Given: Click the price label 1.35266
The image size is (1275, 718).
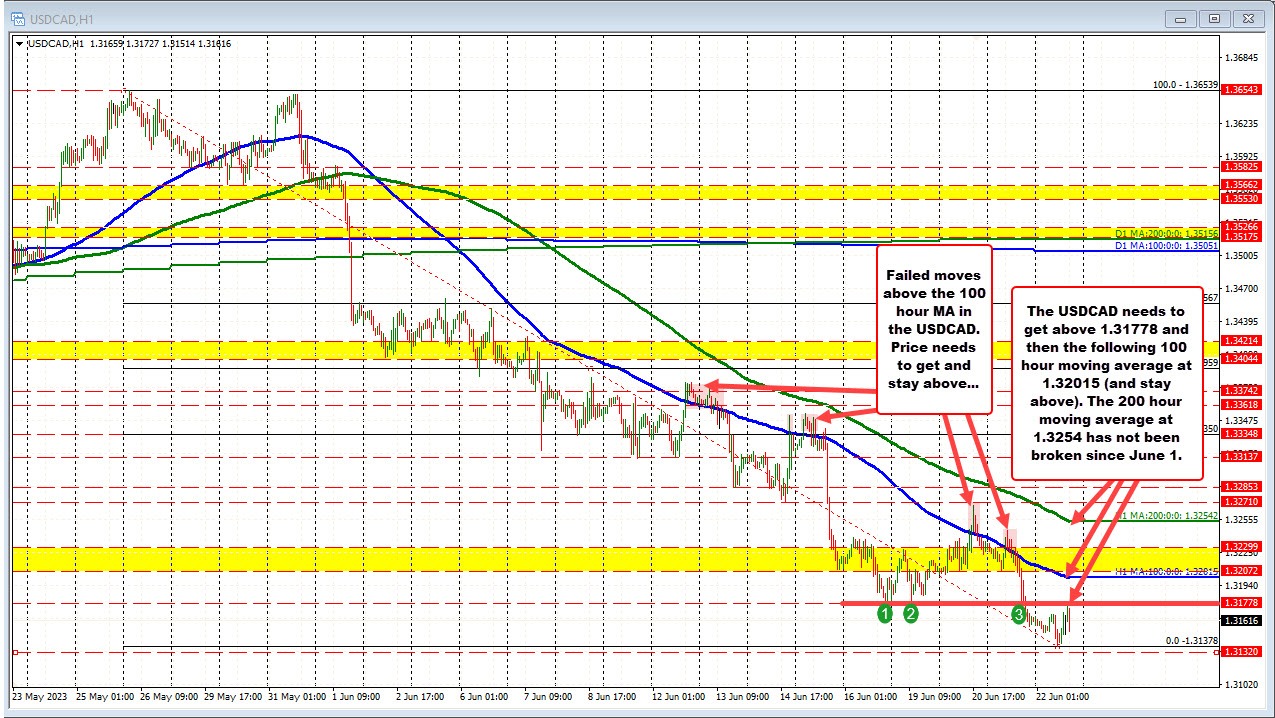Looking at the screenshot, I should click(1239, 227).
